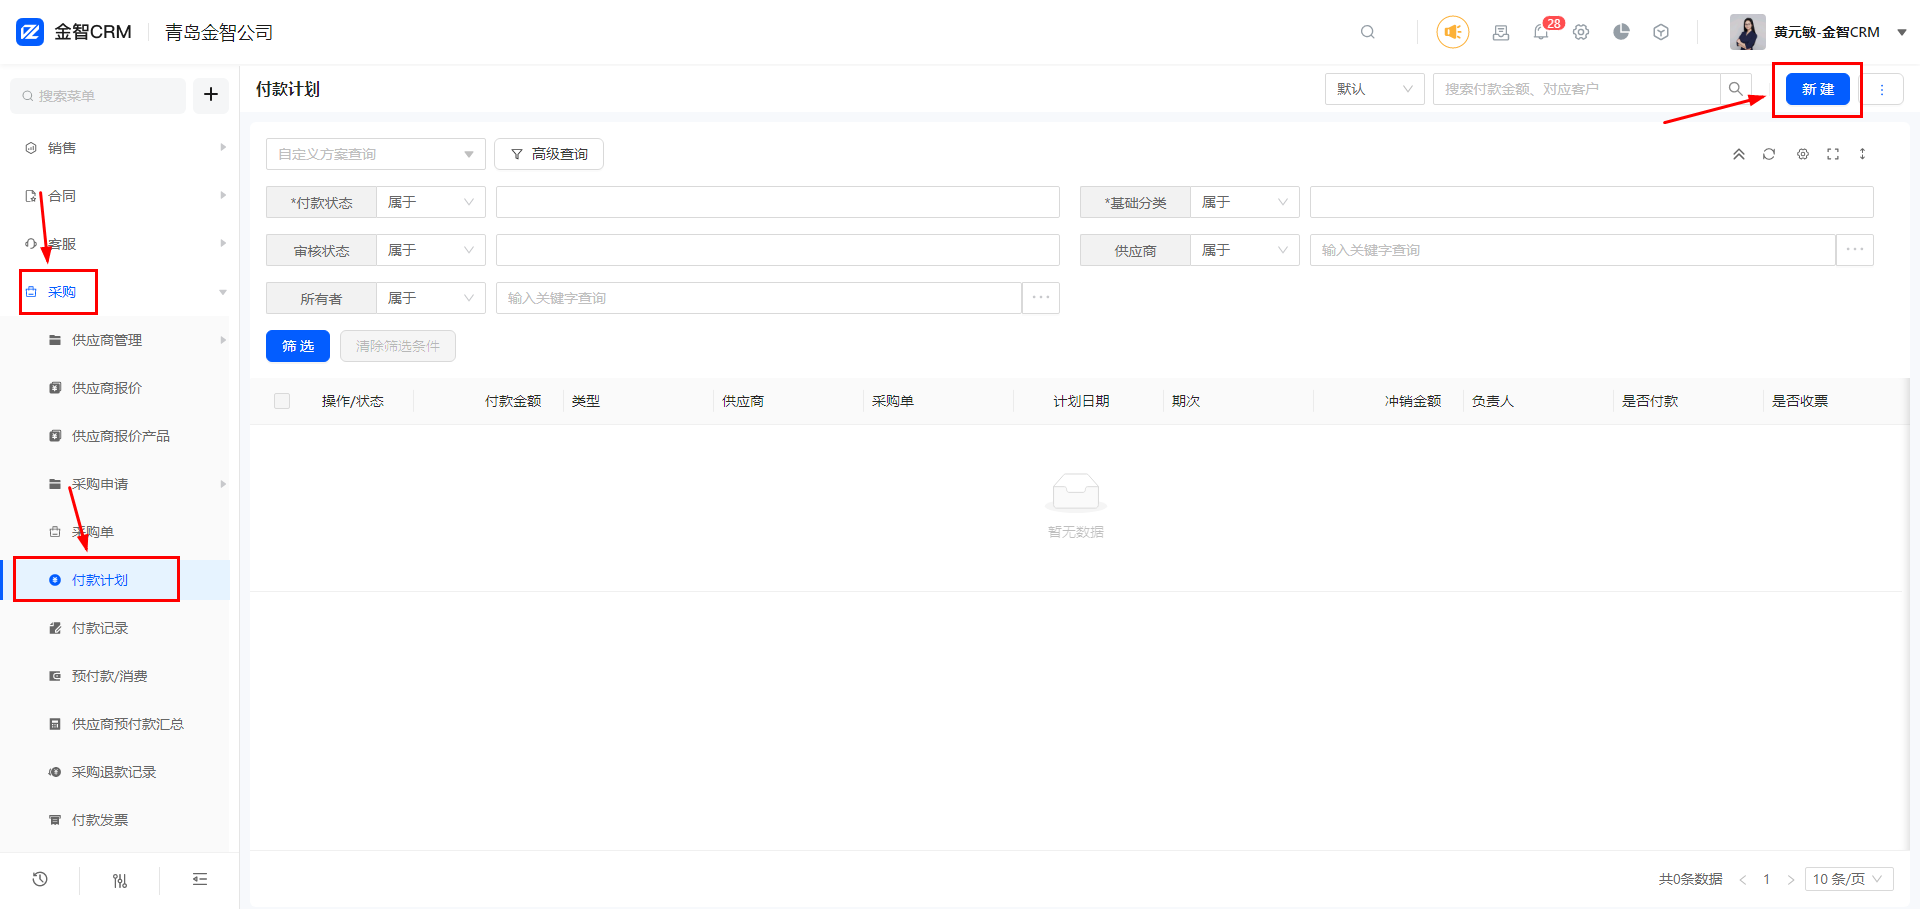Focus the 付款状态 value field
The image size is (1920, 909).
(x=778, y=202)
